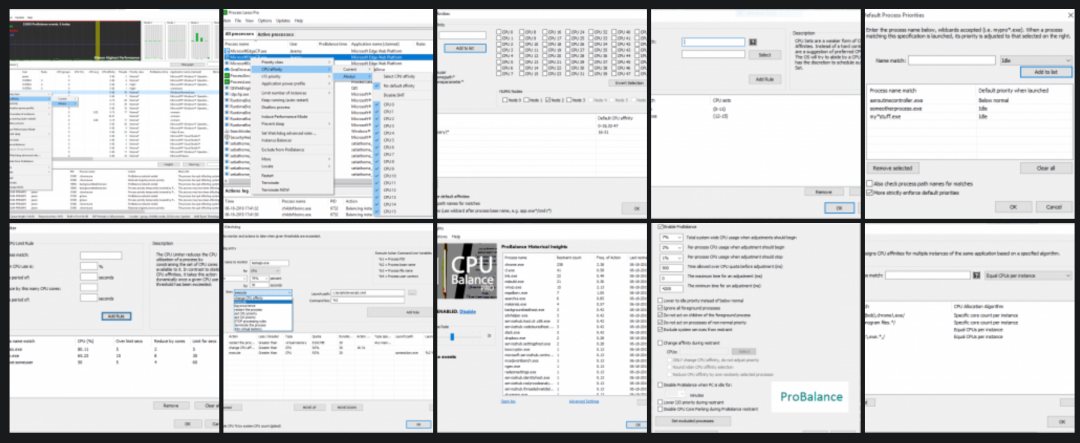1080x443 pixels.
Task: Choose Priority class in the context menu
Action: (293, 62)
